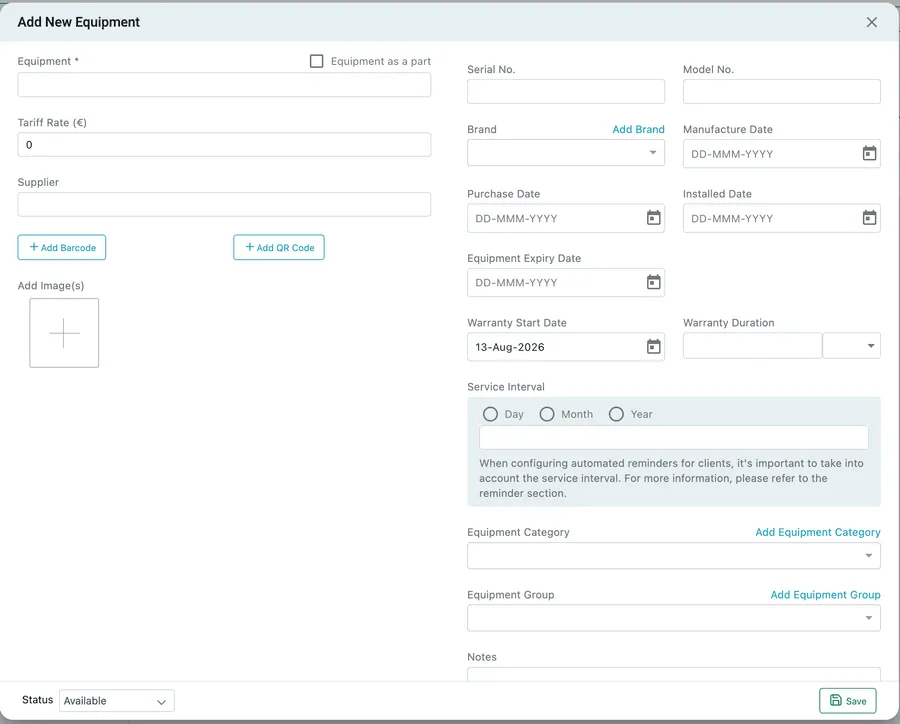900x724 pixels.
Task: Click plus icon to add image
Action: (64, 333)
